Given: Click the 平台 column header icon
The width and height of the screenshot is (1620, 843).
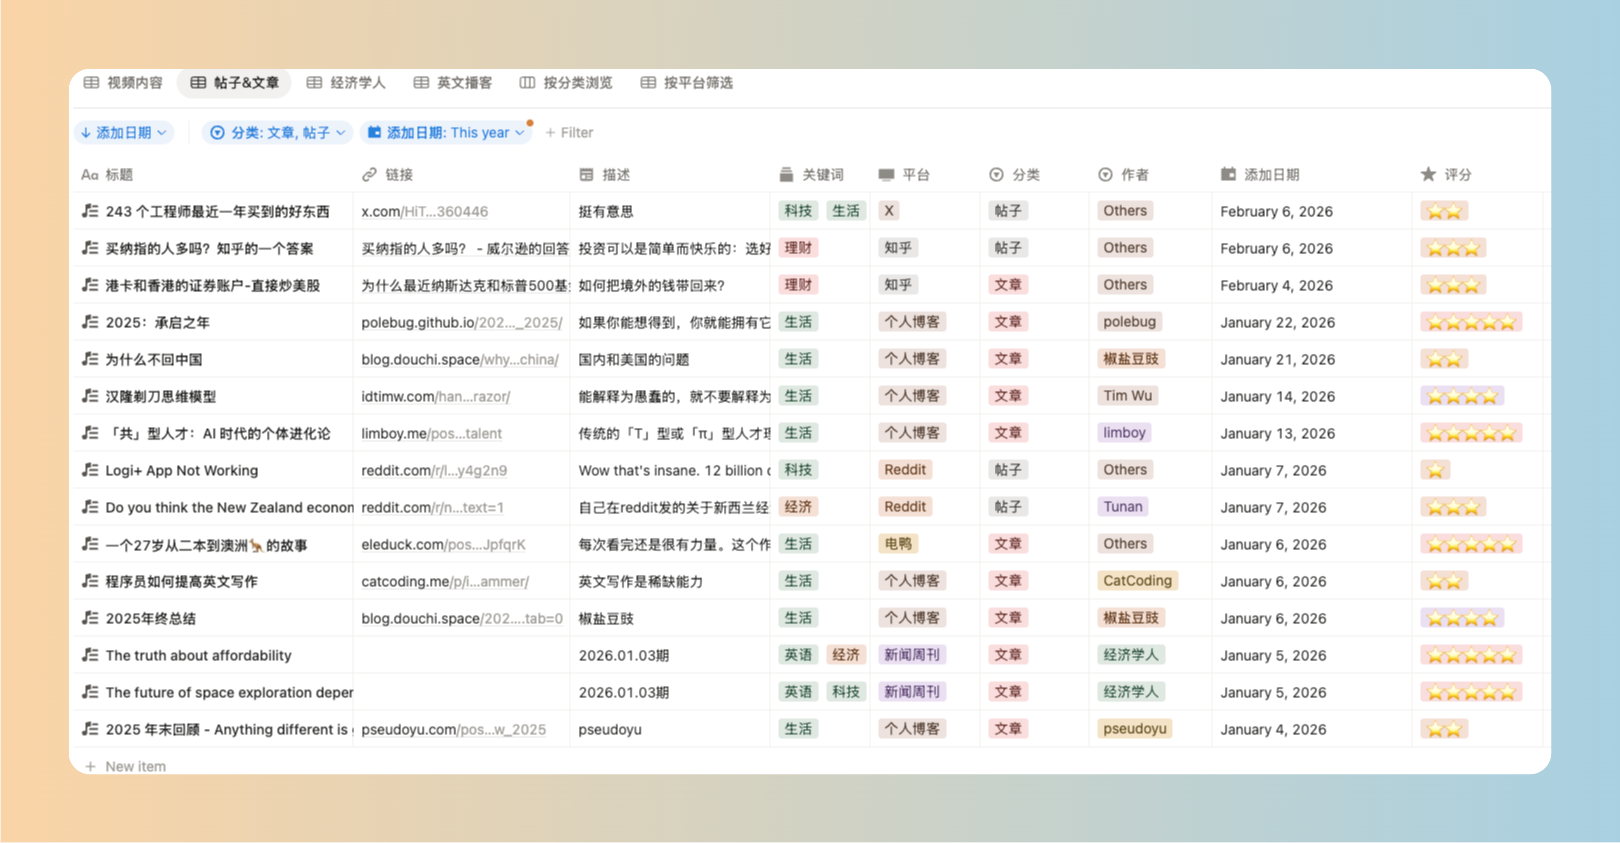Looking at the screenshot, I should (886, 175).
